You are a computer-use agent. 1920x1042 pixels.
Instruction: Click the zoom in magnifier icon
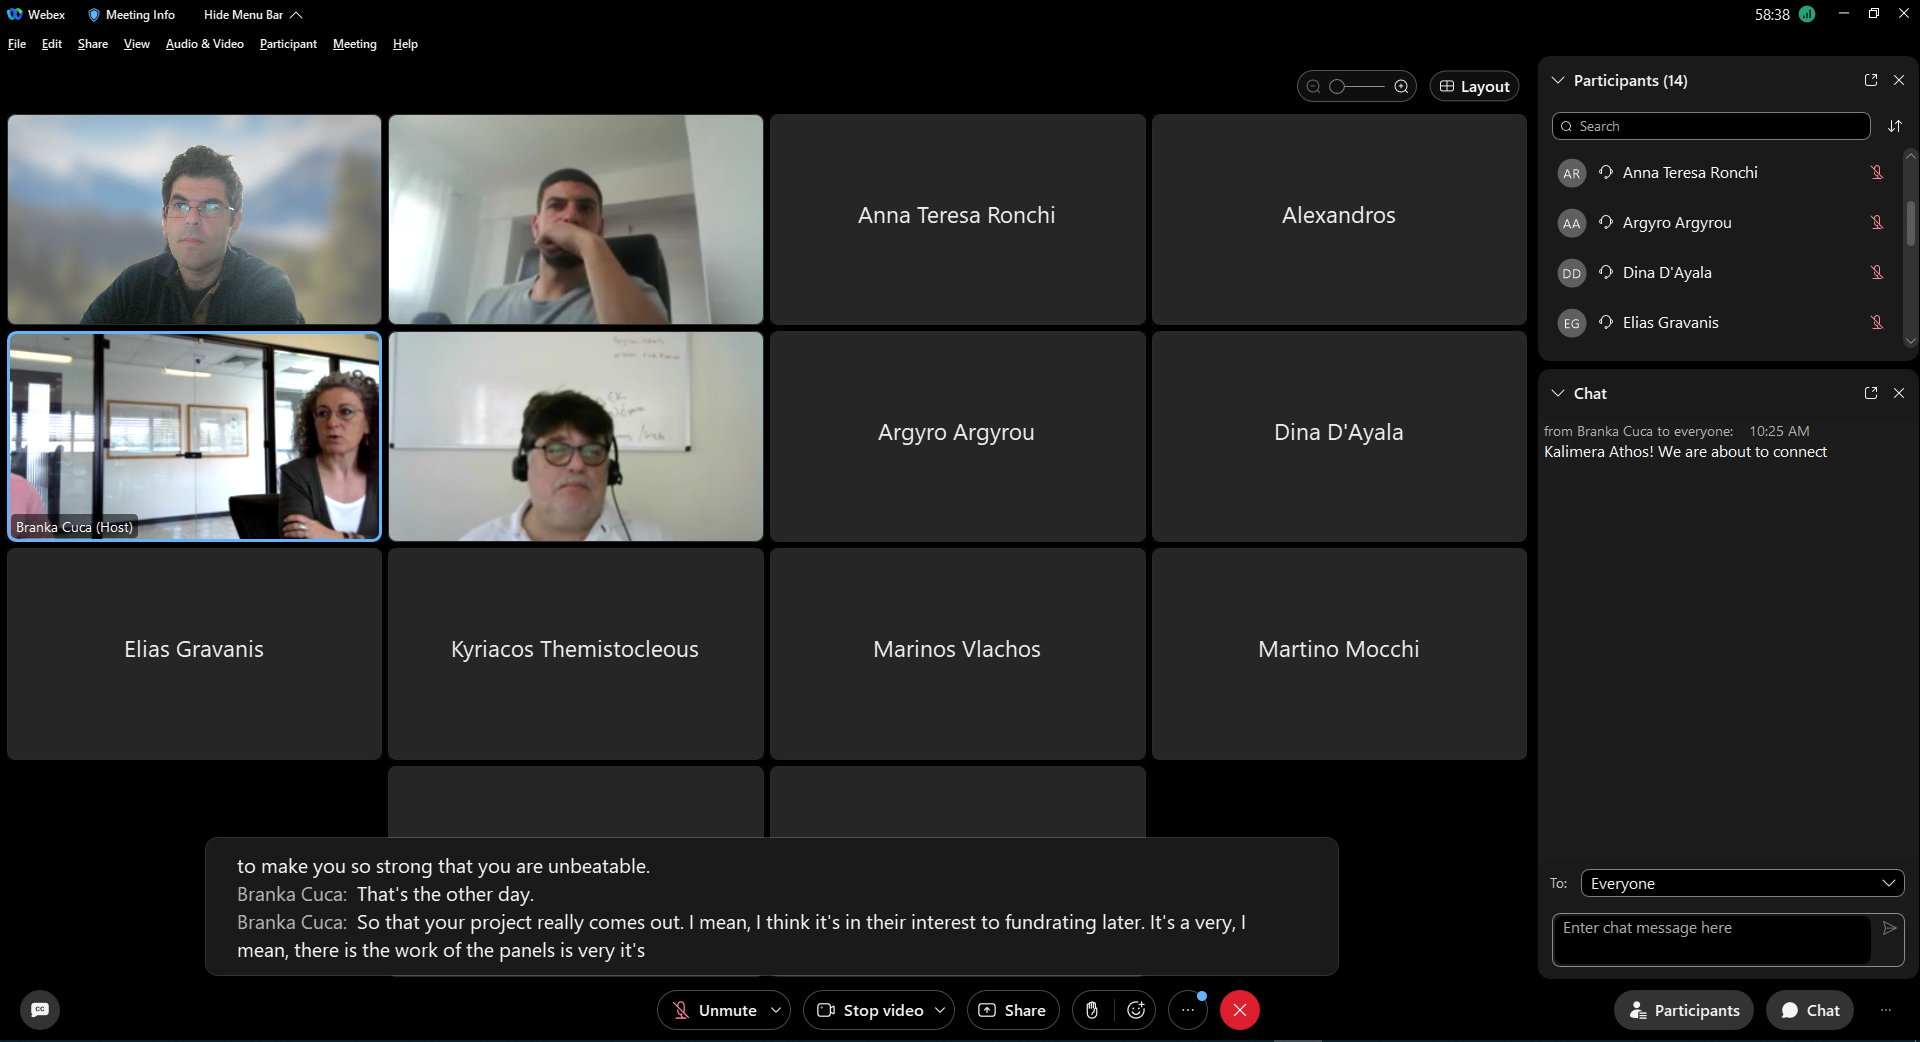[x=1402, y=87]
